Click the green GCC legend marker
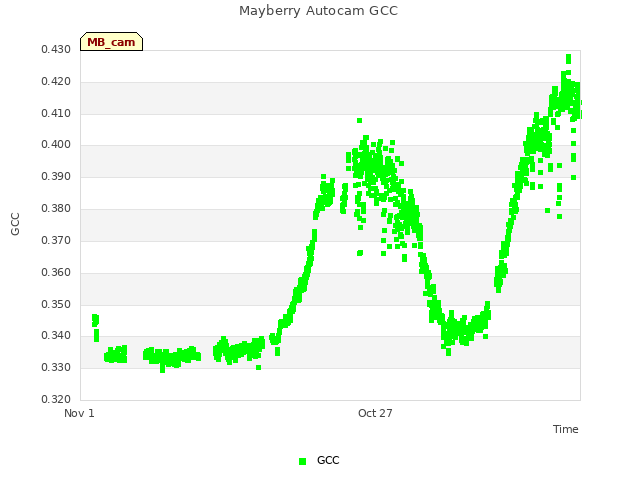640x480 pixels. [x=302, y=461]
